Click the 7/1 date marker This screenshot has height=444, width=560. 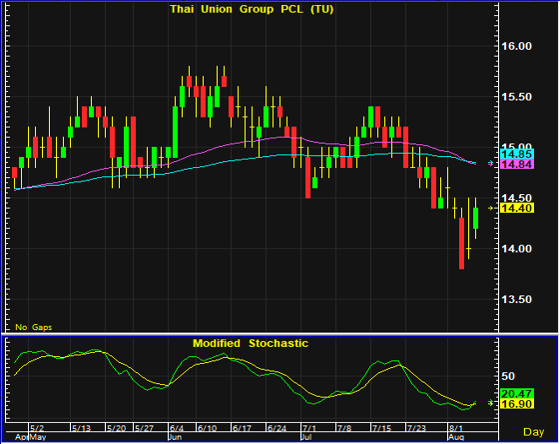[309, 428]
